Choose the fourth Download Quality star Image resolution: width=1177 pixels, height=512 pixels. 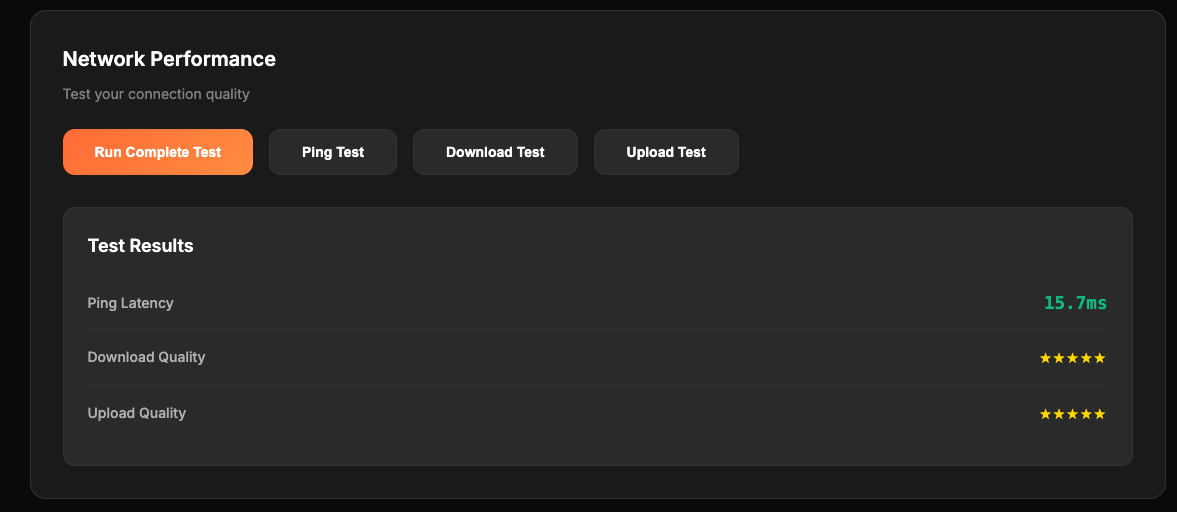[x=1086, y=358]
